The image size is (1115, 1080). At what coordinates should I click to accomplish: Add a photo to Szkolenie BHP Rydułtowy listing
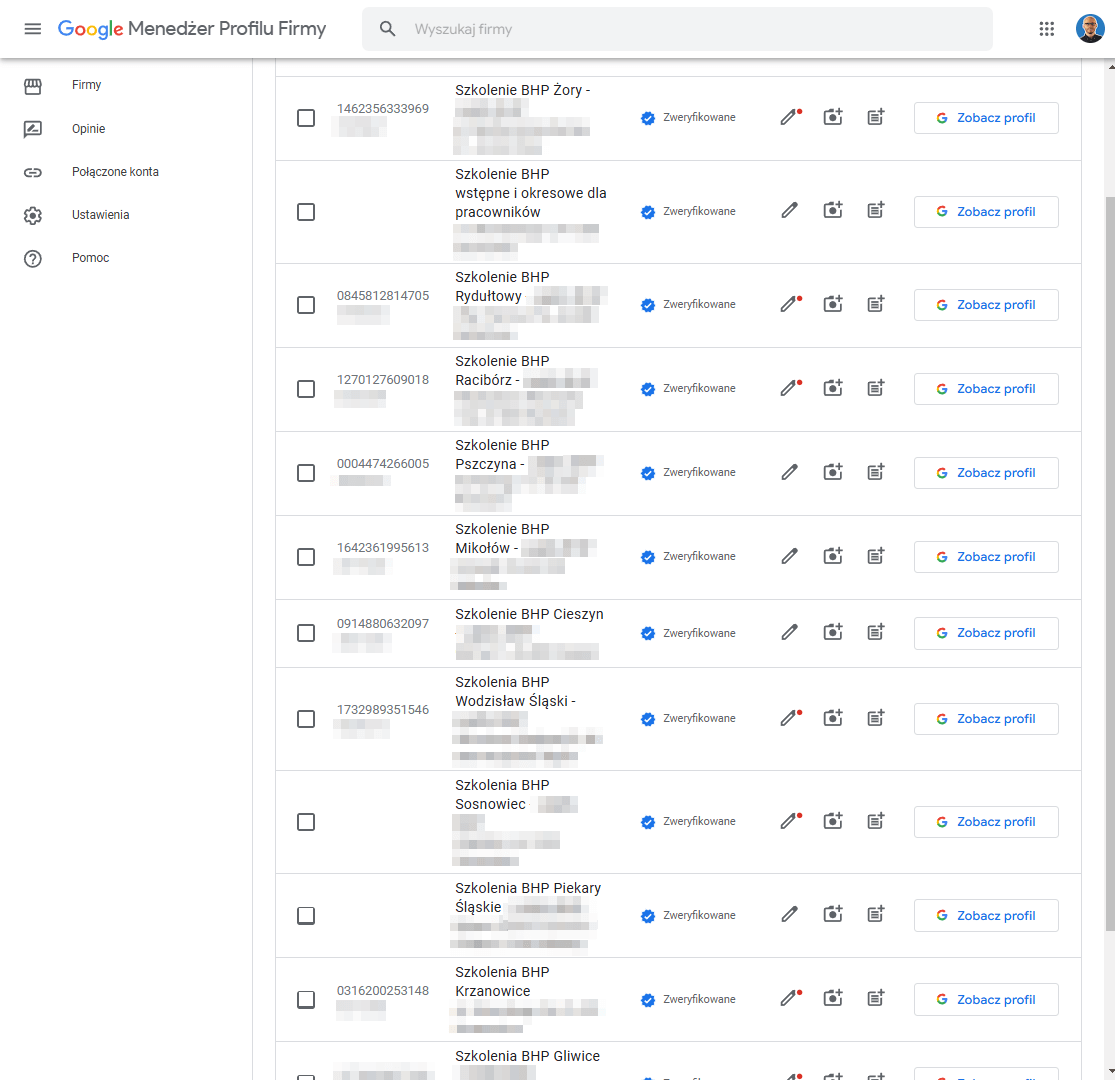(832, 303)
